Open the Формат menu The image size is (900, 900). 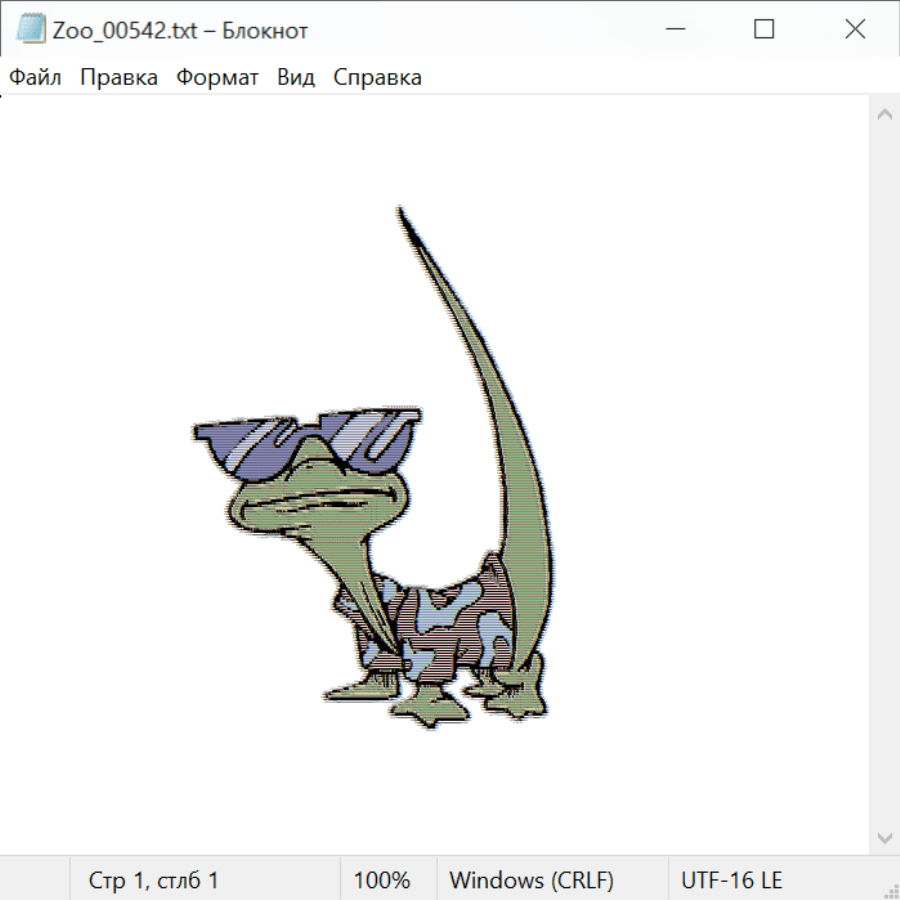(217, 78)
